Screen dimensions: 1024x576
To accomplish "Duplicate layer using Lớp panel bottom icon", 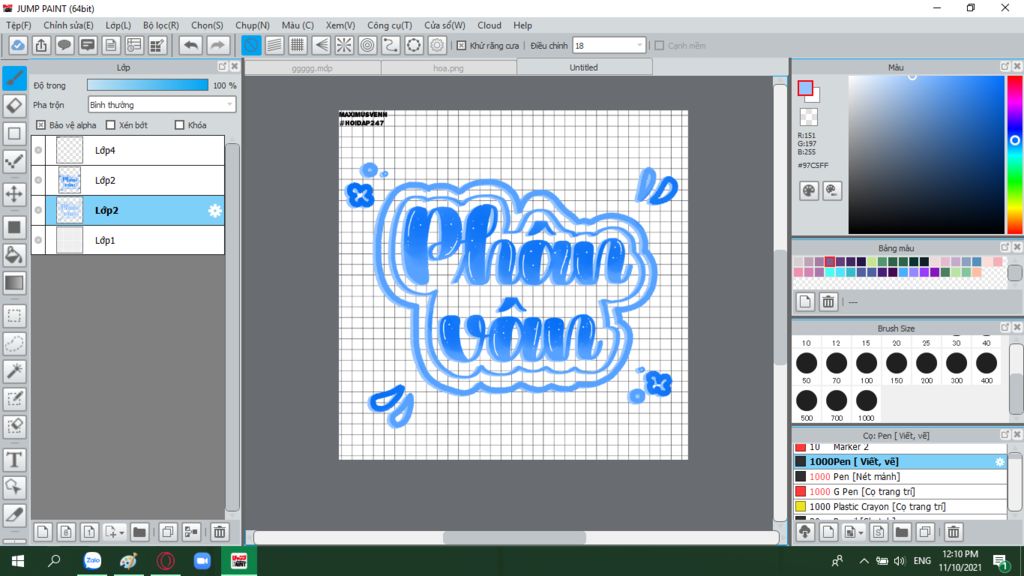I will pyautogui.click(x=167, y=532).
